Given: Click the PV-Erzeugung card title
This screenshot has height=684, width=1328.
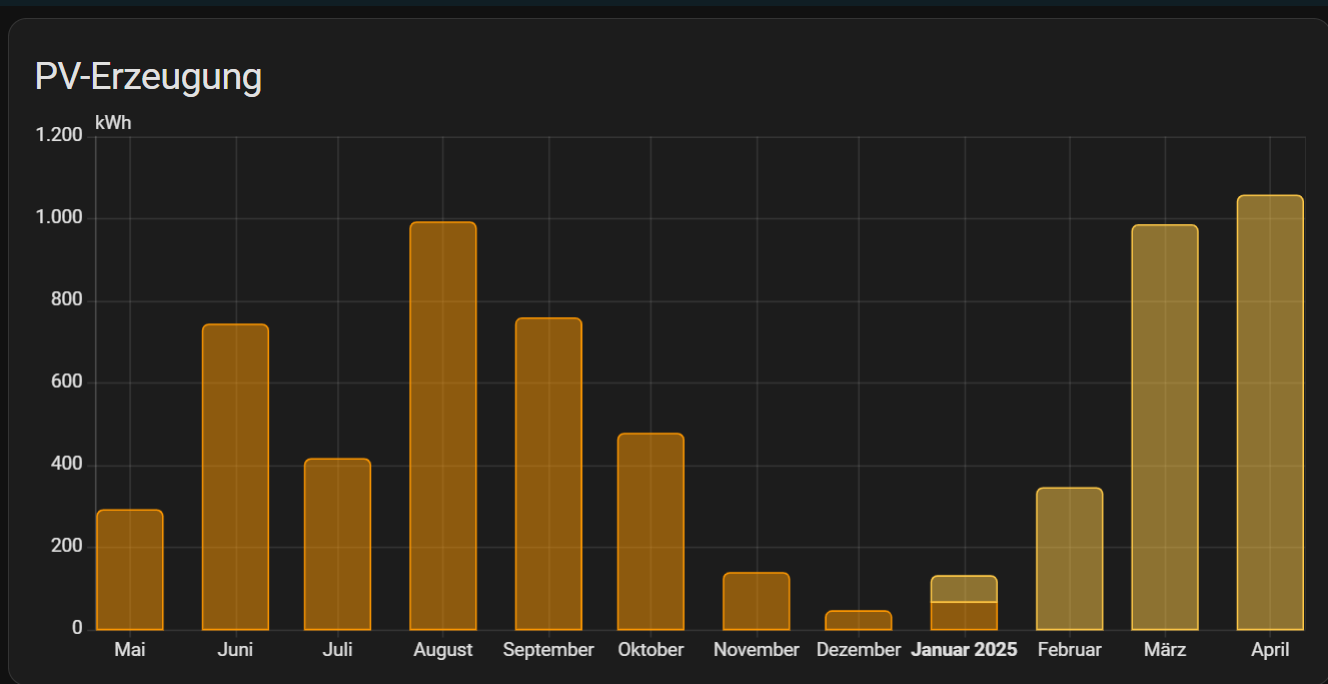Looking at the screenshot, I should (148, 77).
